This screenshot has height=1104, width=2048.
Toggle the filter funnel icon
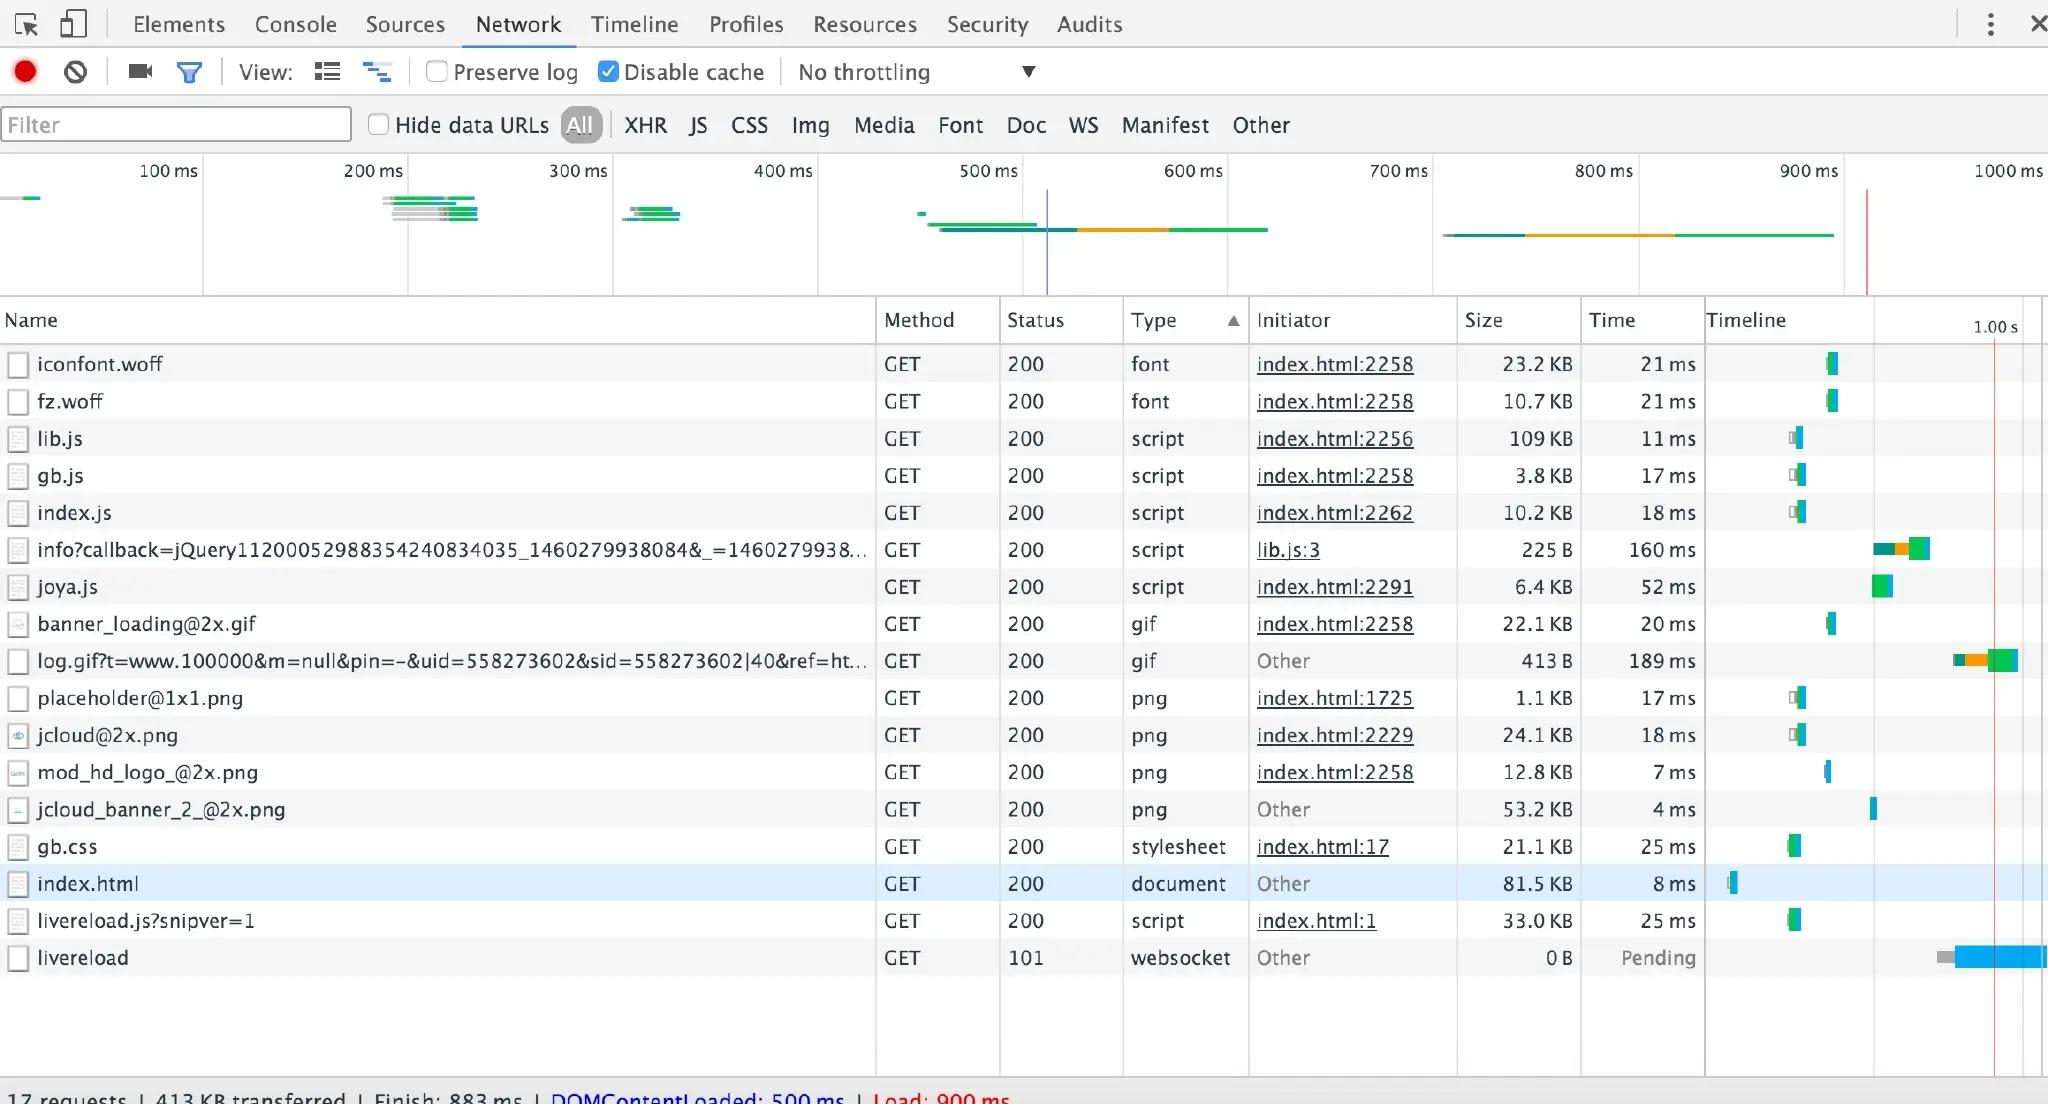pyautogui.click(x=189, y=72)
